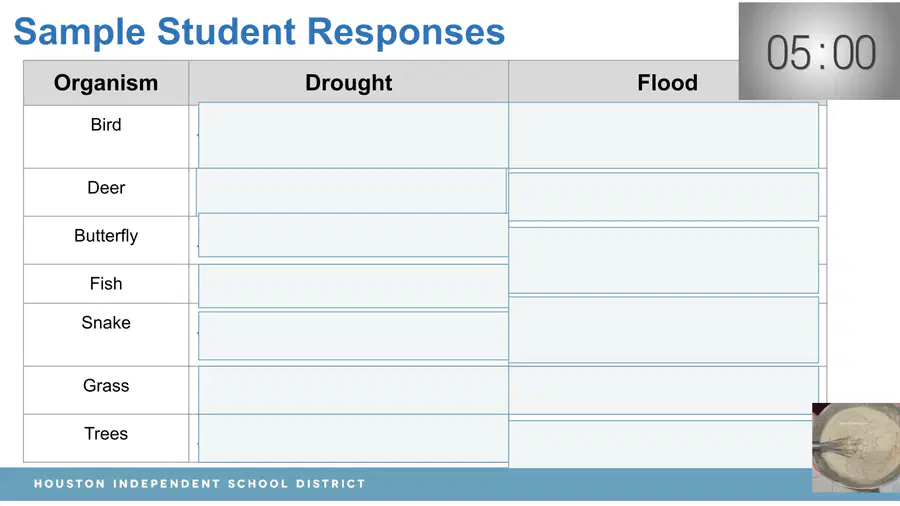900x506 pixels.
Task: Click the Drought column header
Action: [348, 83]
